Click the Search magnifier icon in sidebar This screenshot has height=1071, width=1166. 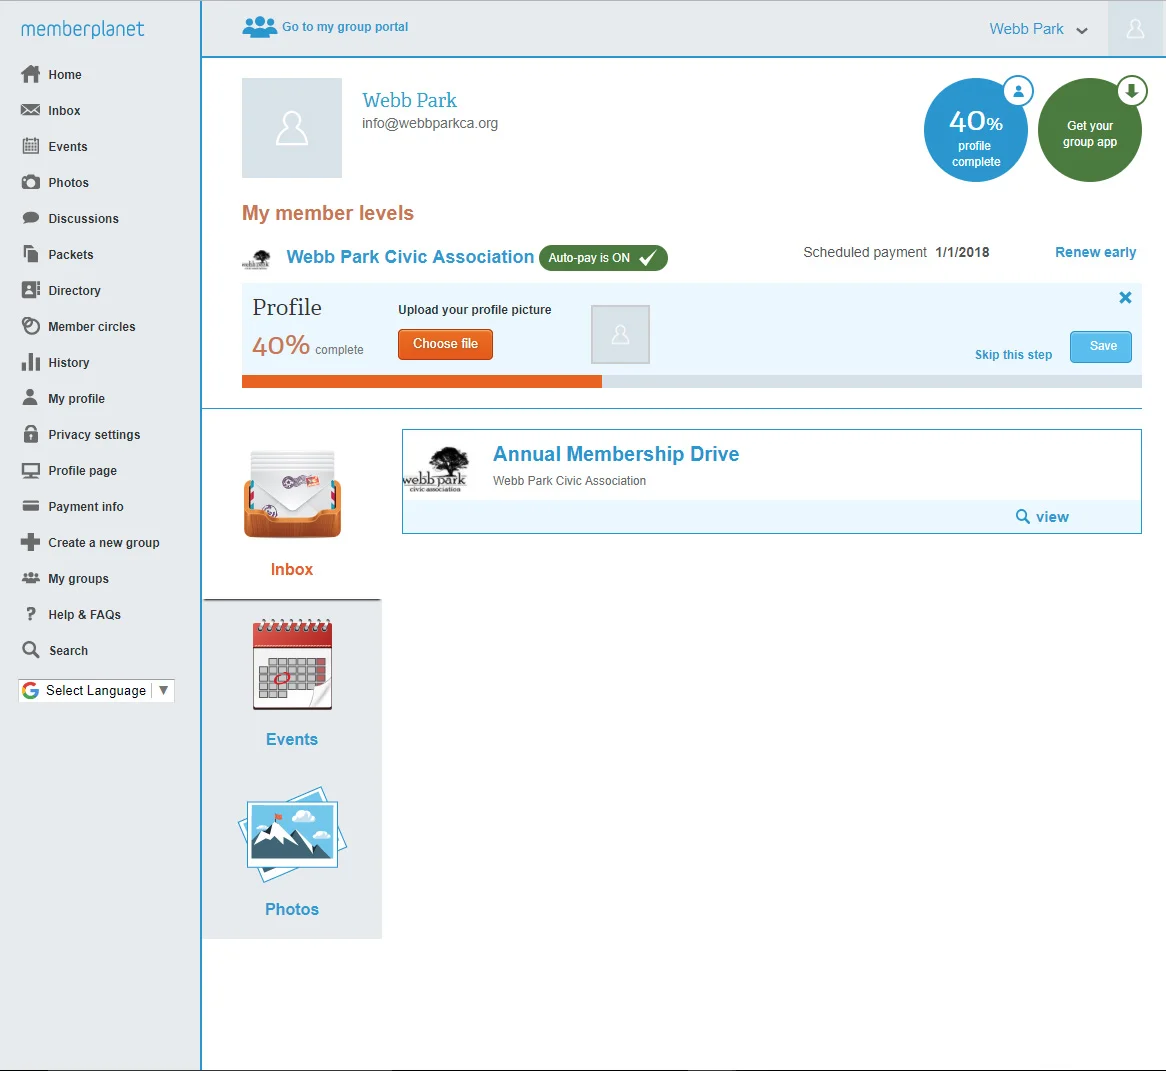coord(30,650)
